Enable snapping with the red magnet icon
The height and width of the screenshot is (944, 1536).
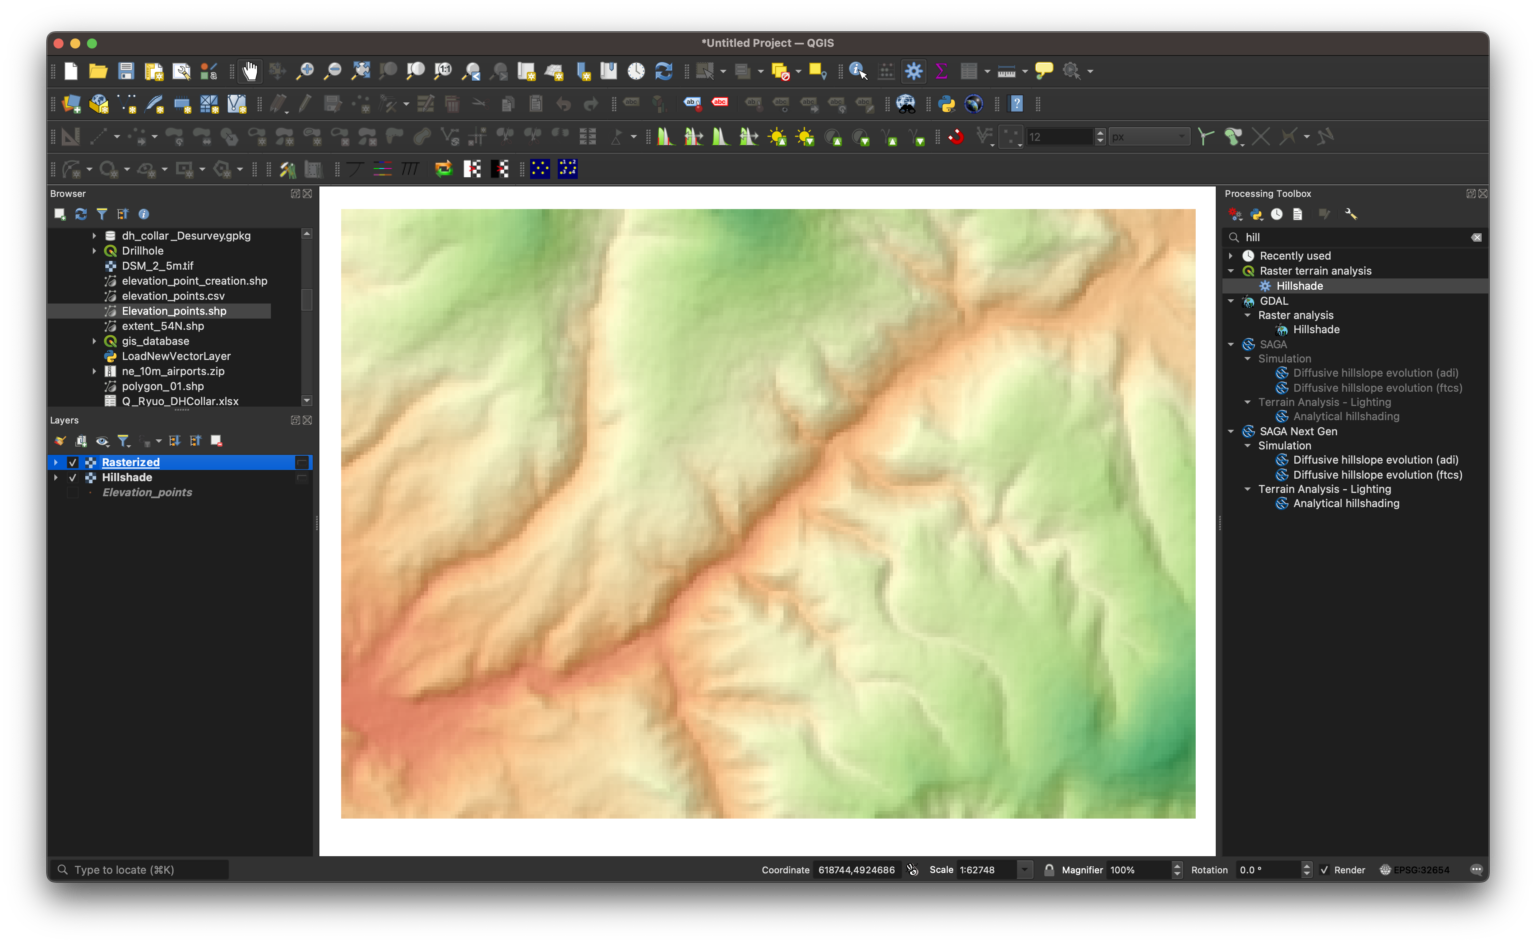click(x=956, y=137)
